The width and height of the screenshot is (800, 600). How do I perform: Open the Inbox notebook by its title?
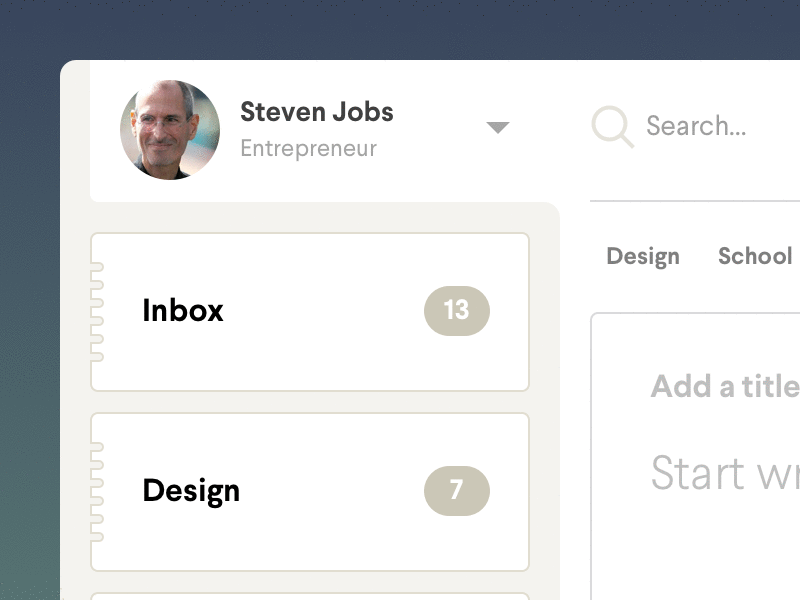tap(183, 310)
